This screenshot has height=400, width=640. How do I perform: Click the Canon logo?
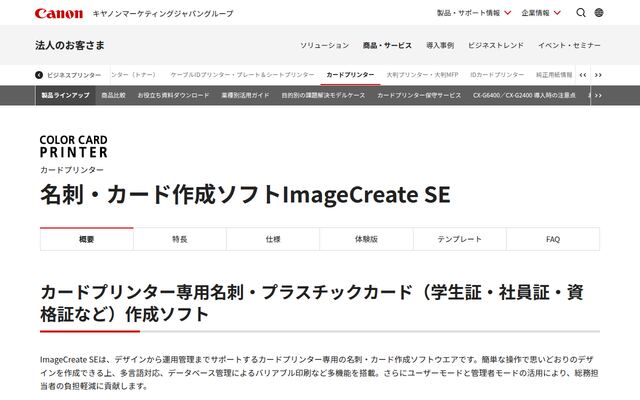pos(59,13)
